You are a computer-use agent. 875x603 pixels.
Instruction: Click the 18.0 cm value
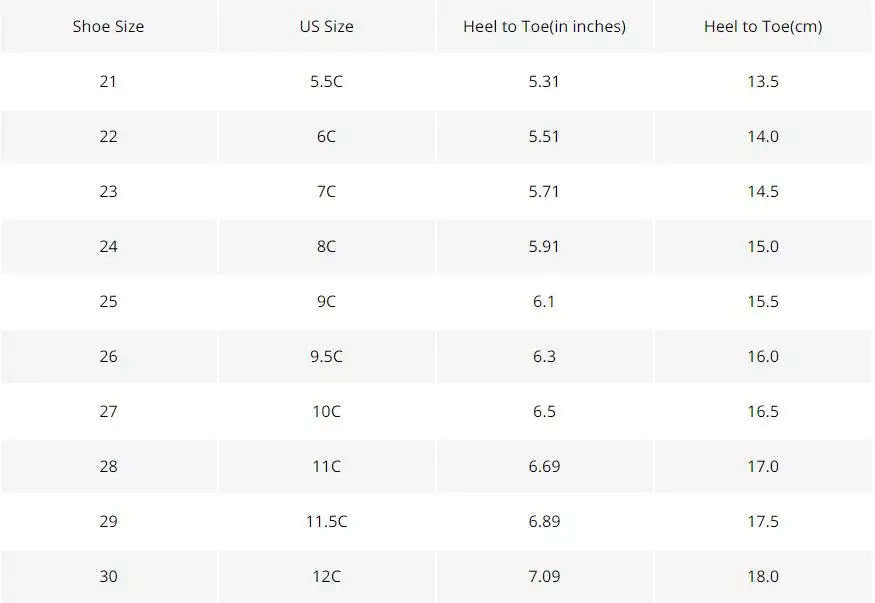[763, 576]
